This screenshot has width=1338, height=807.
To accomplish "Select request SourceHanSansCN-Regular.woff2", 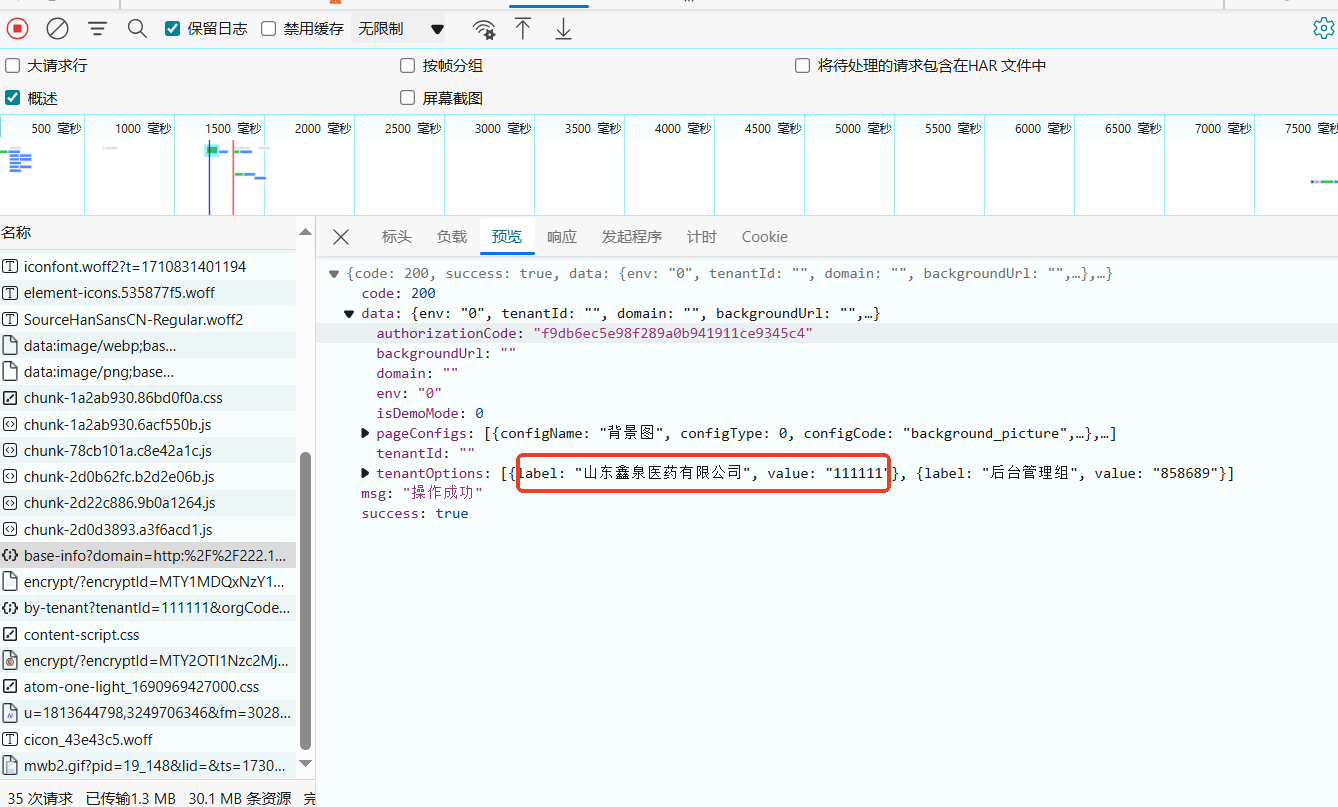I will click(x=148, y=319).
